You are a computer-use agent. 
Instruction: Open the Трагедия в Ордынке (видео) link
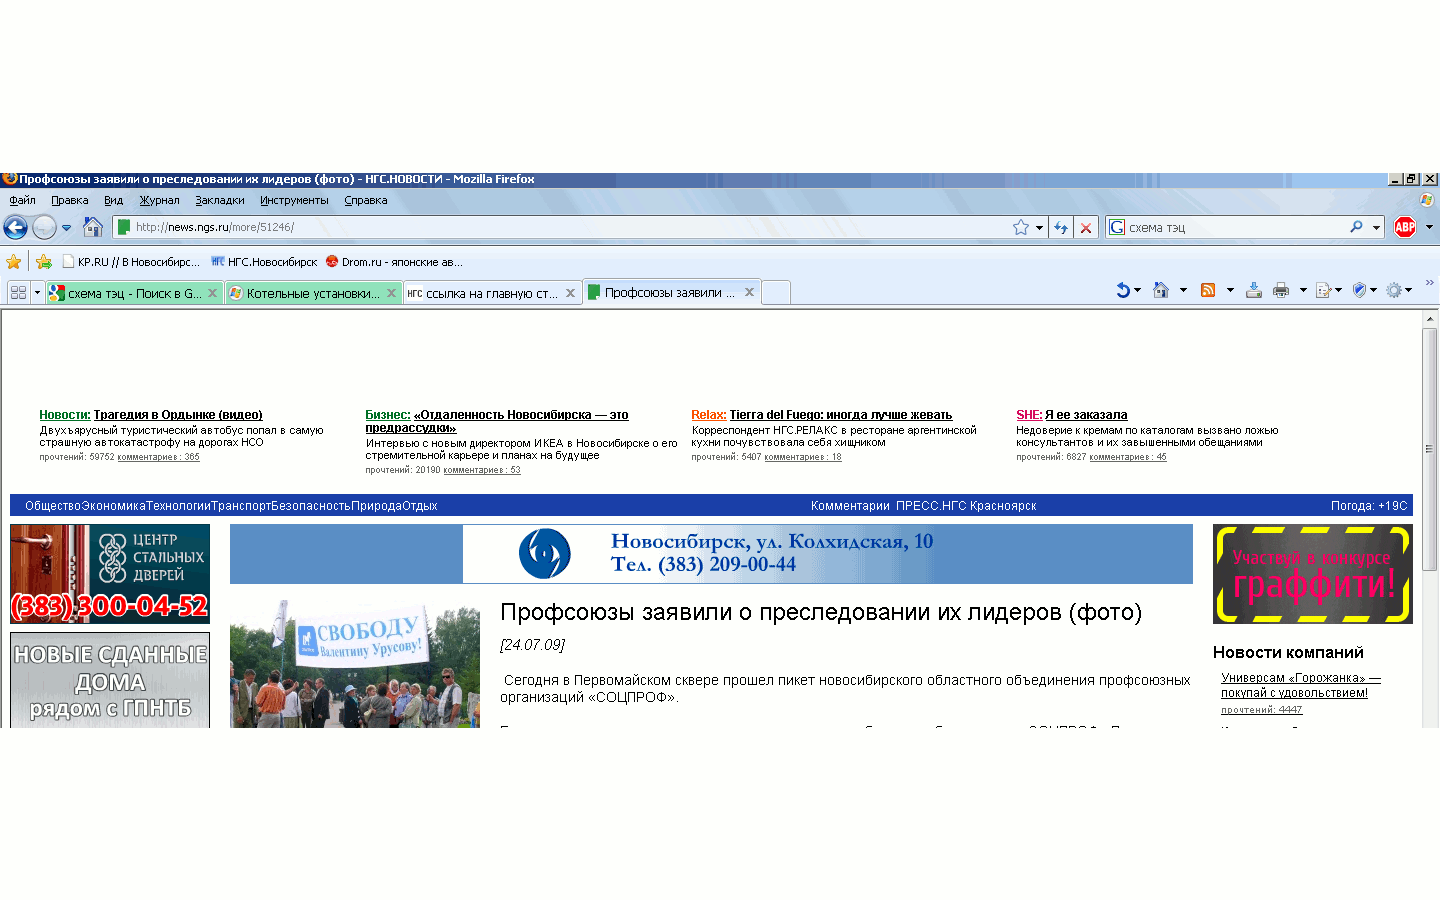coord(178,415)
